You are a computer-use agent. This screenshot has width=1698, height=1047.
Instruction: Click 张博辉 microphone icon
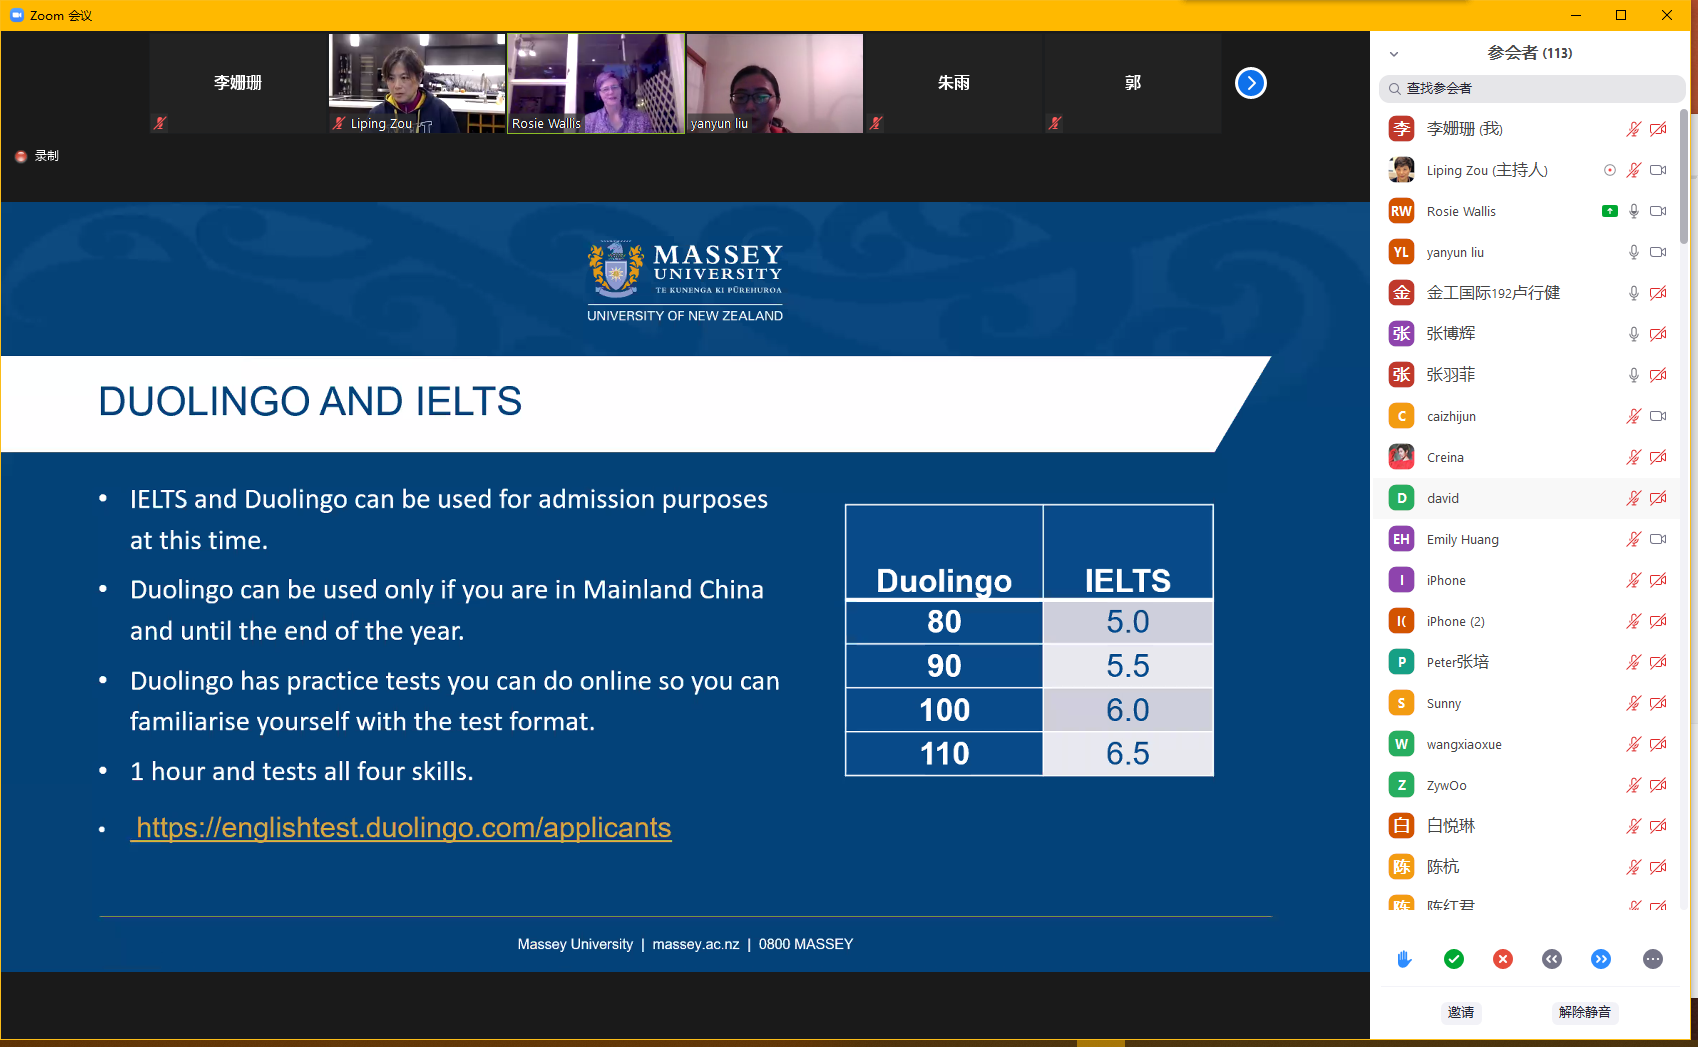(1634, 334)
